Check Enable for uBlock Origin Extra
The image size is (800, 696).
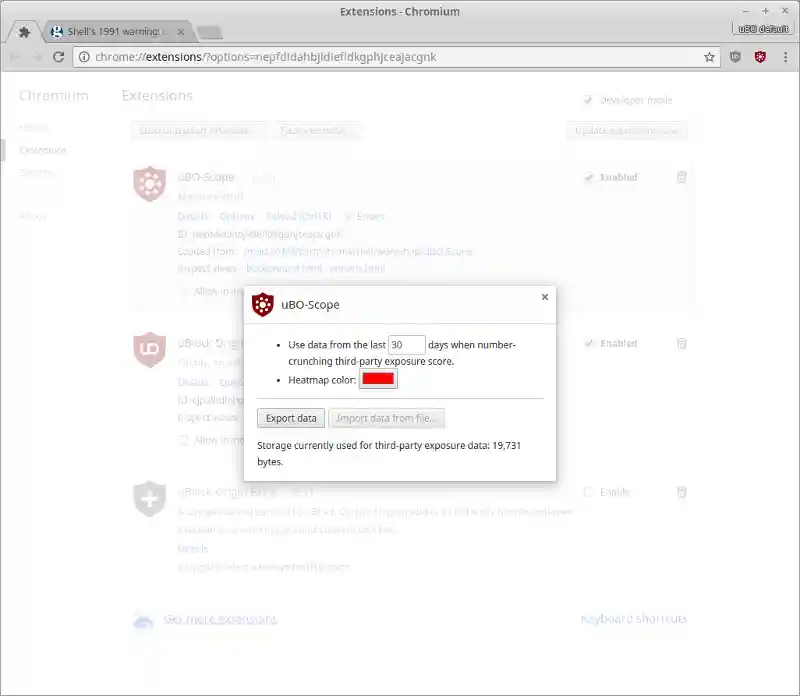pyautogui.click(x=588, y=492)
